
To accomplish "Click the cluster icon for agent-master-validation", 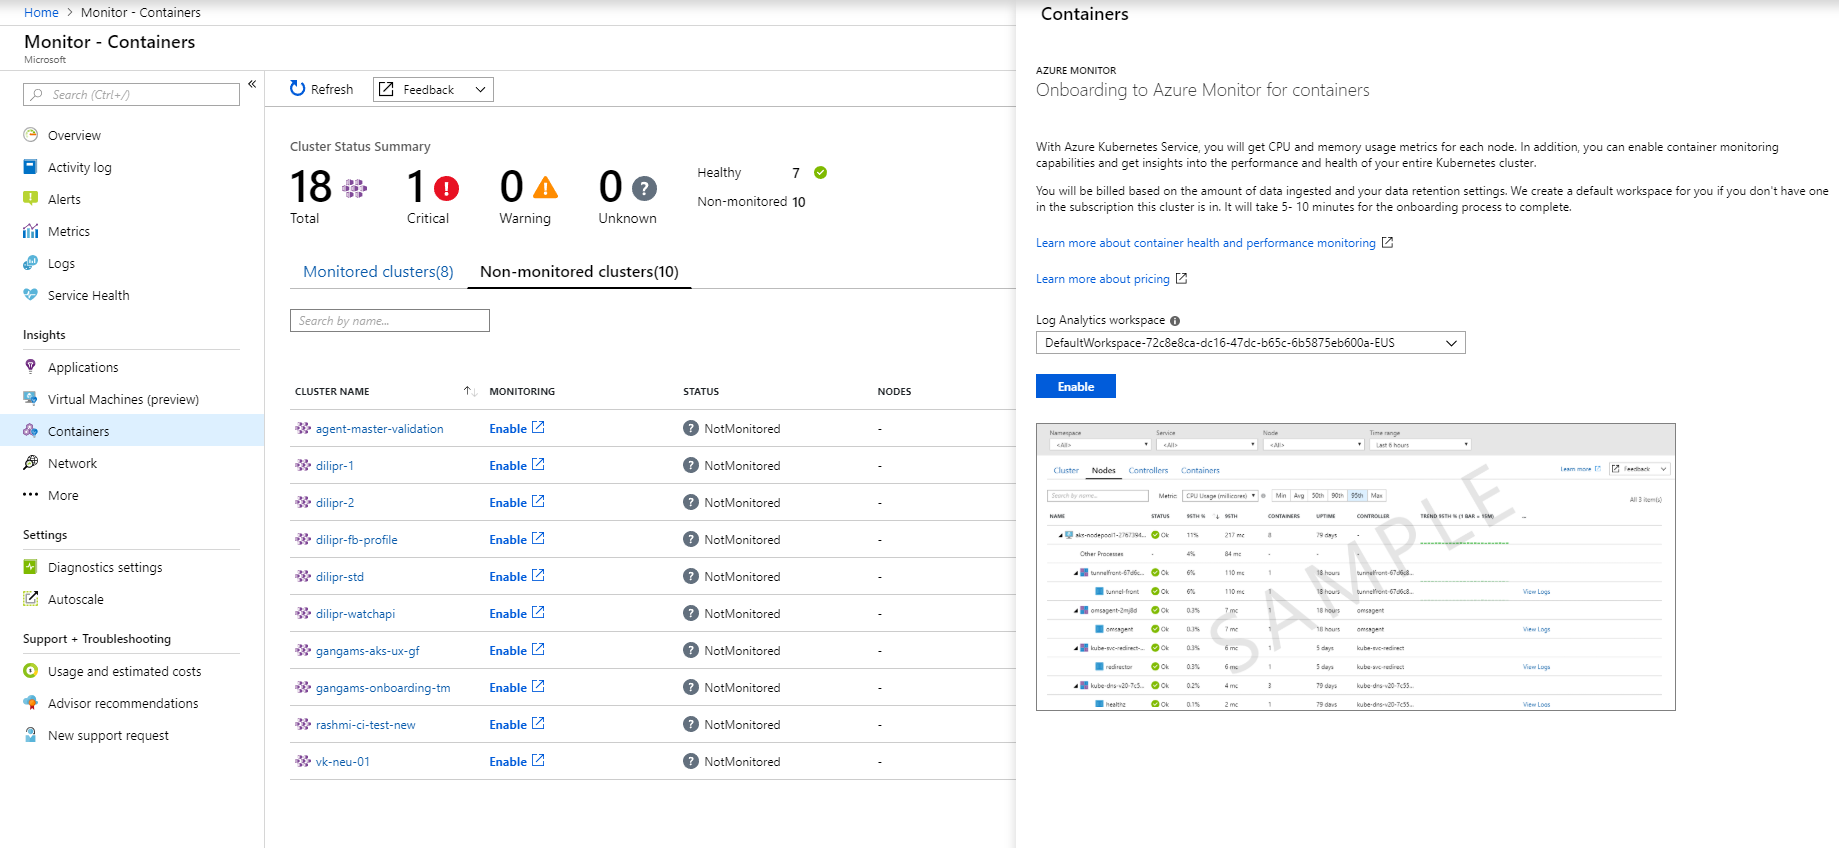I will [303, 428].
